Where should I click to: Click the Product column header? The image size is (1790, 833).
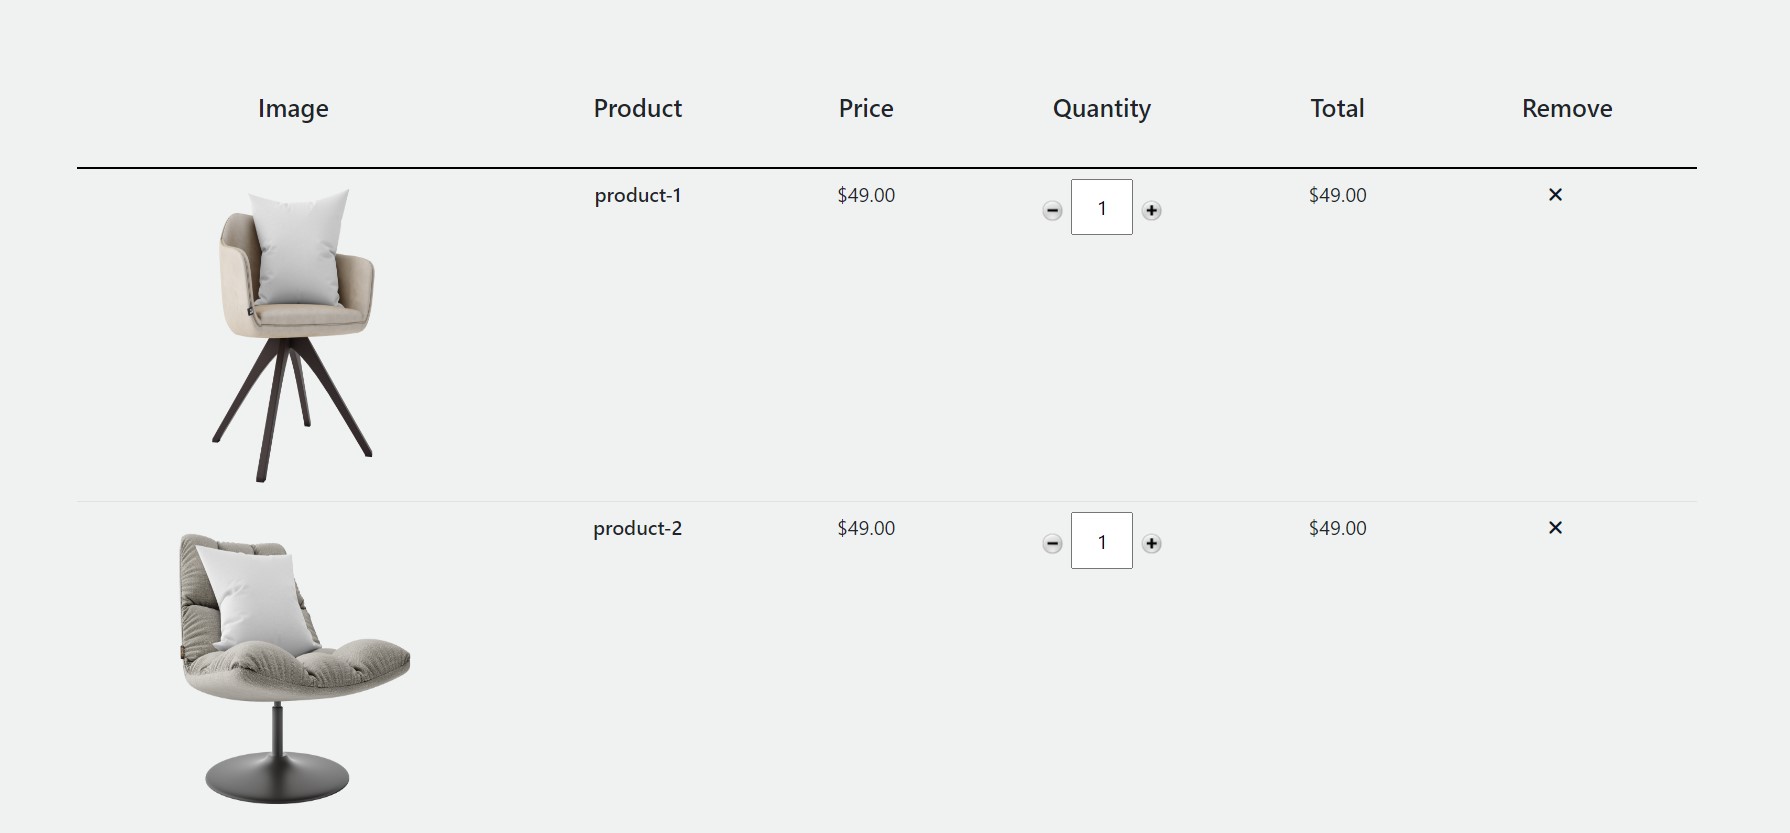coord(638,109)
